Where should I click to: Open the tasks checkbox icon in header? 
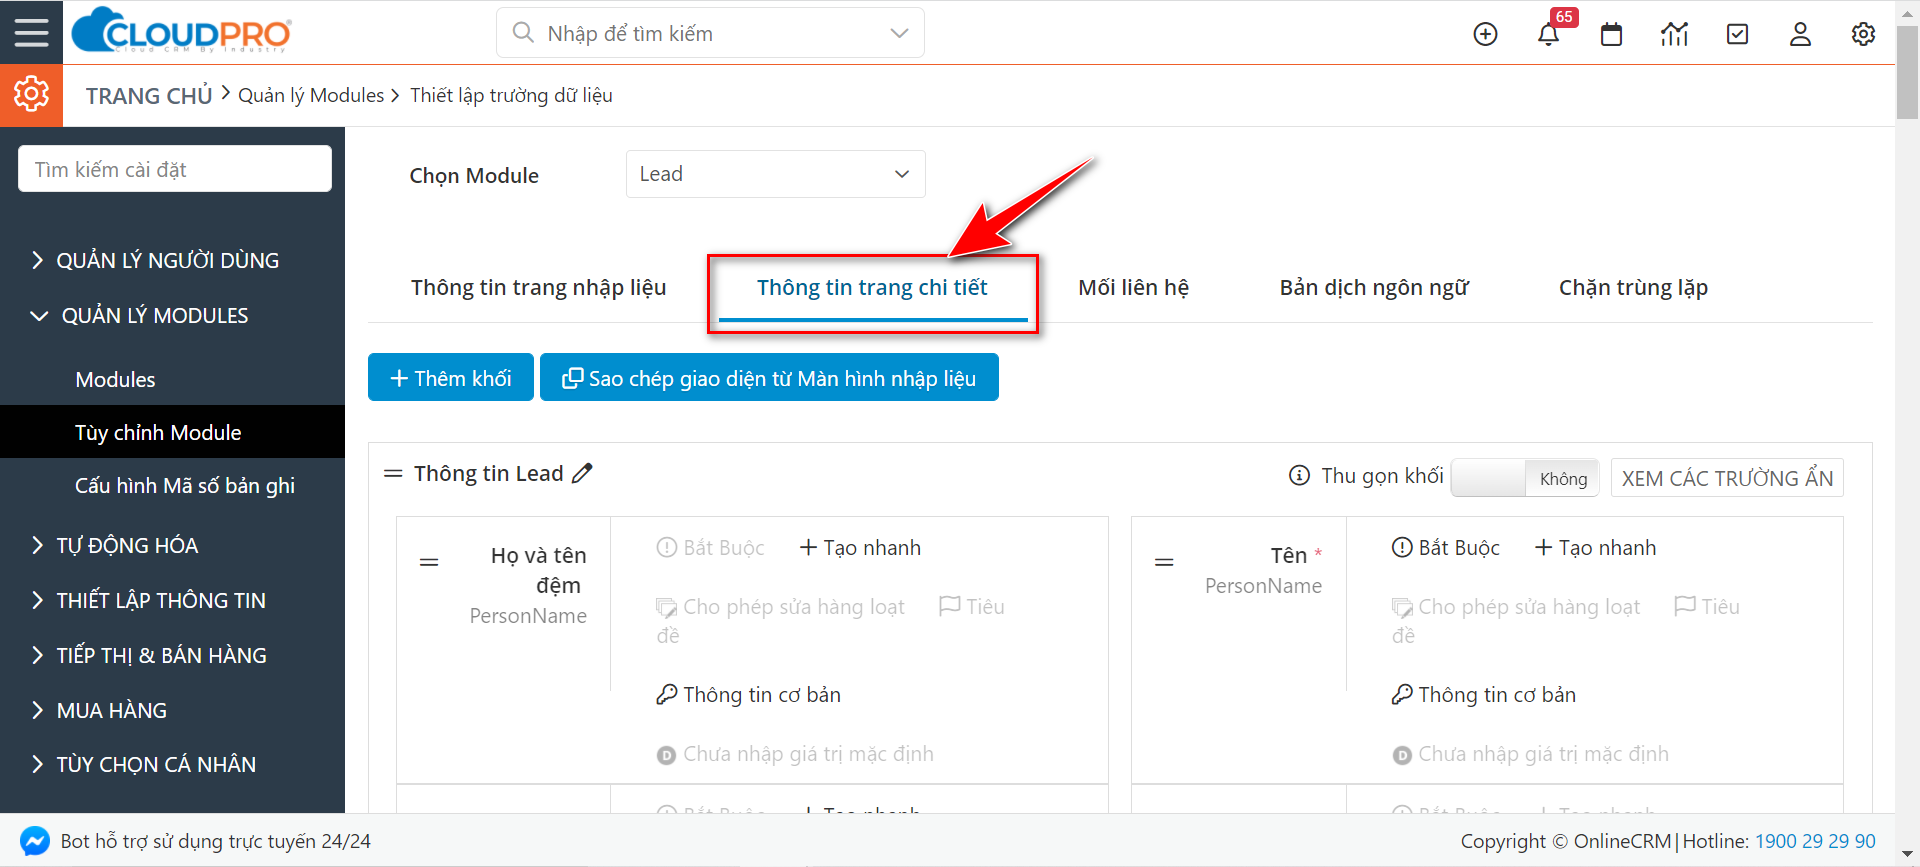(x=1738, y=34)
